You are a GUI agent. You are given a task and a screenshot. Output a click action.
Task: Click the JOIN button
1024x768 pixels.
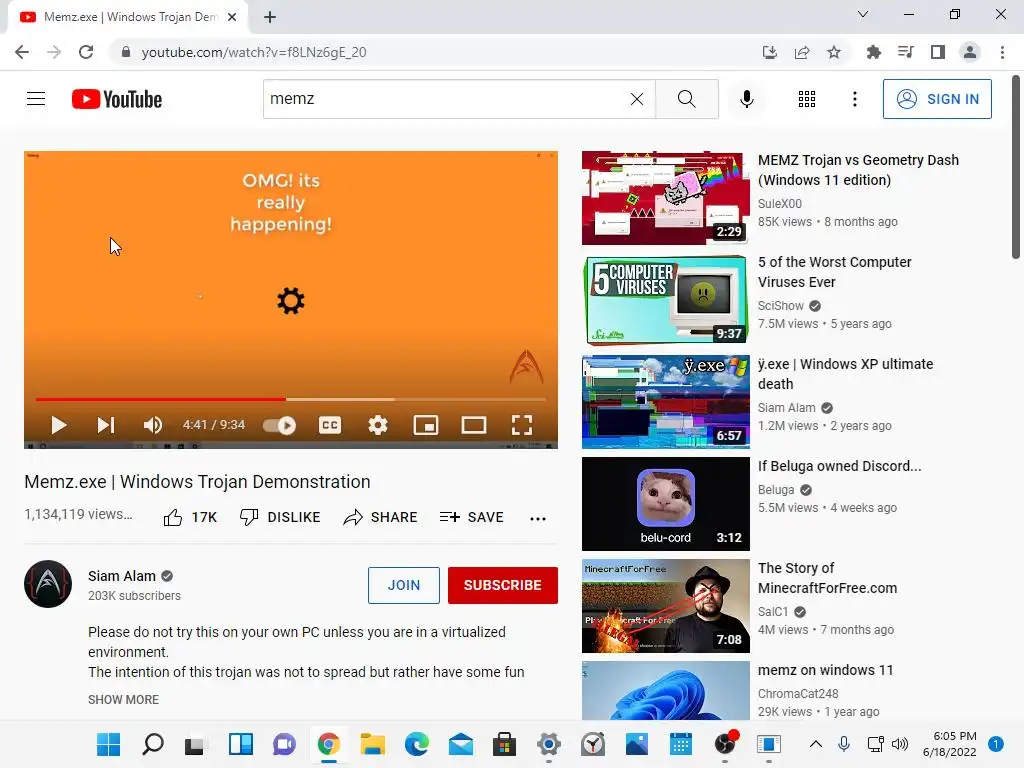pyautogui.click(x=404, y=585)
